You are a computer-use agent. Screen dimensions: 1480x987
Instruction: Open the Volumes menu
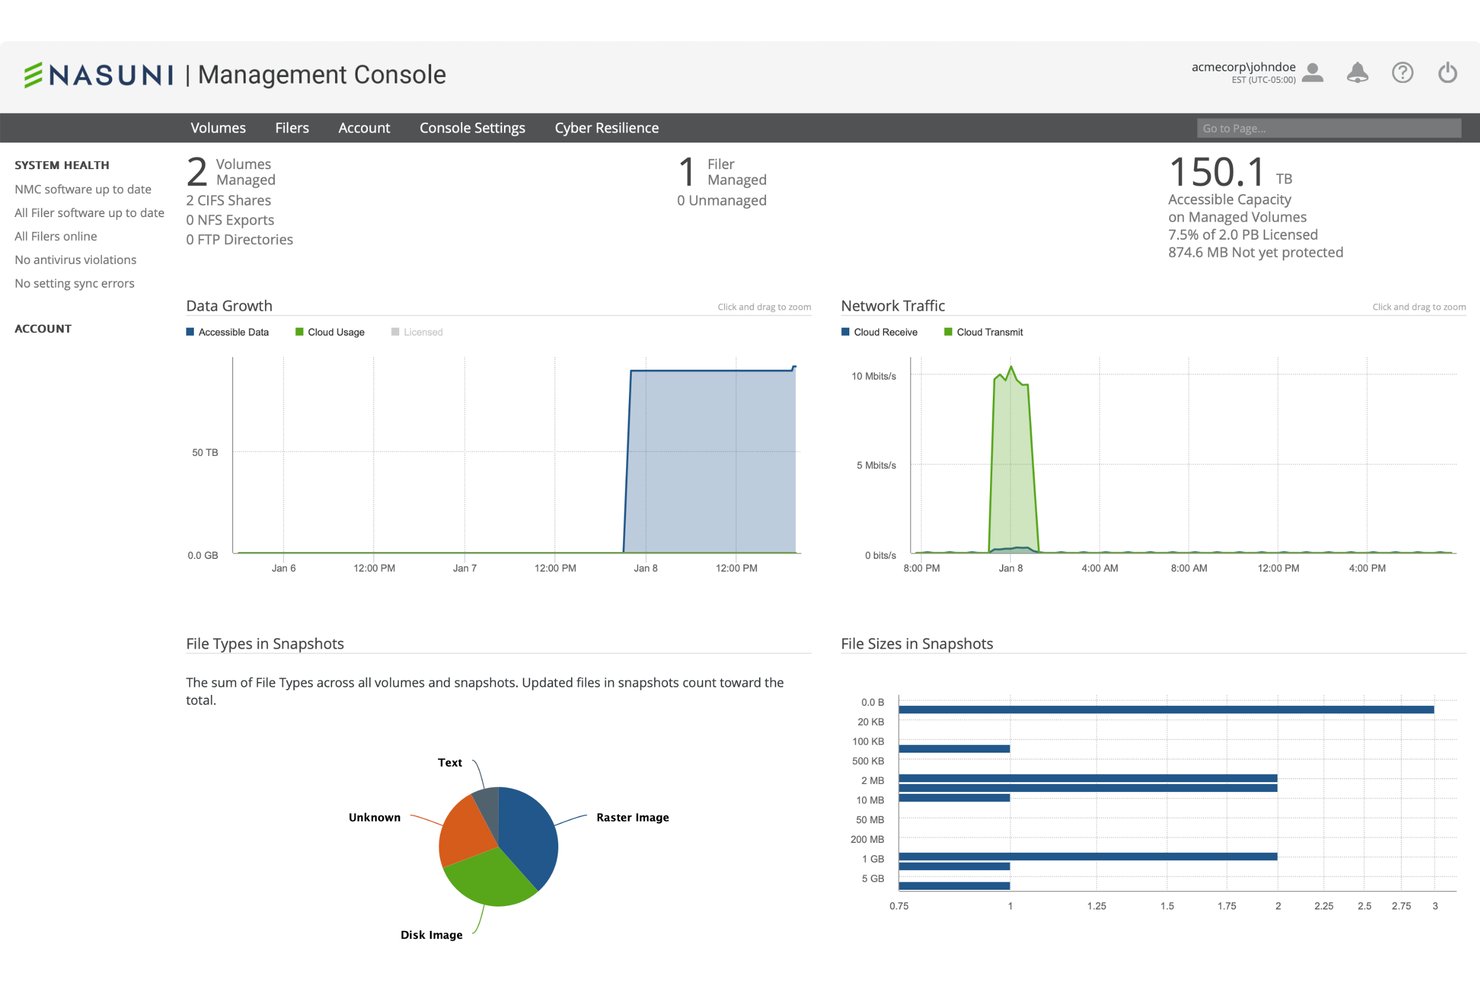pos(218,128)
